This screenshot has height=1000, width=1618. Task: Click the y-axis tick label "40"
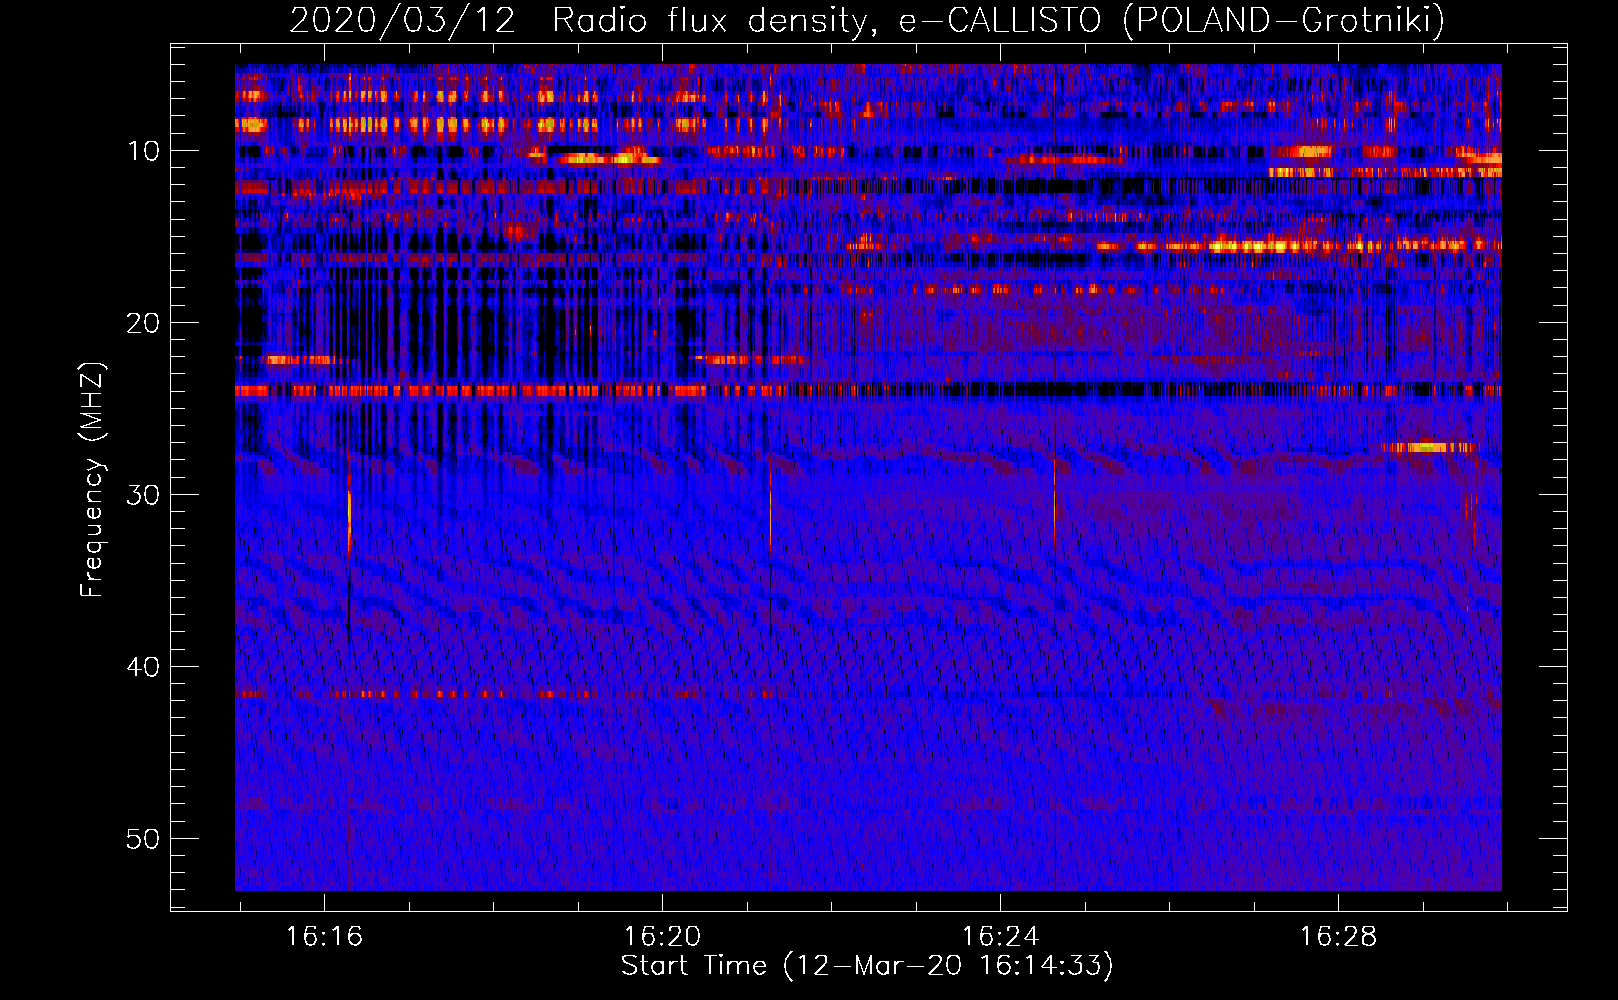tap(143, 667)
